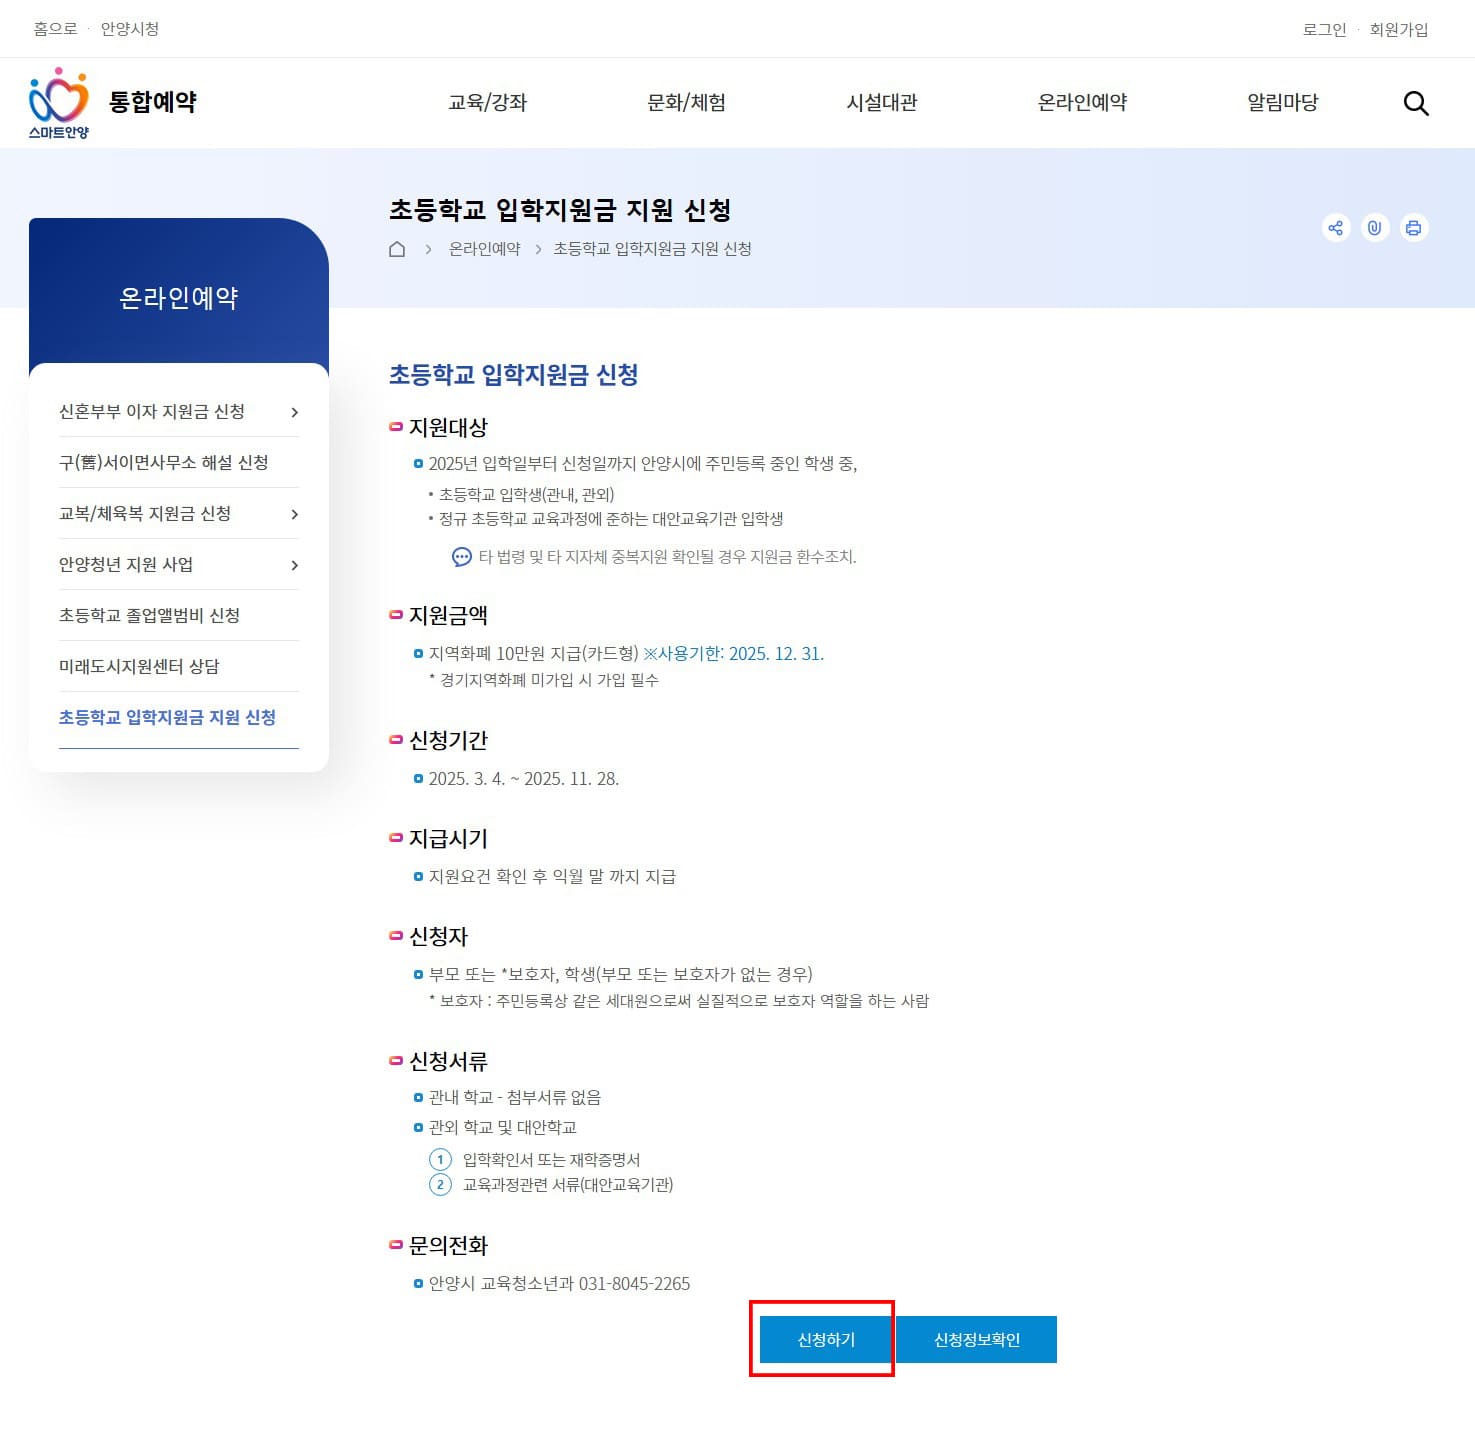Click 온라인예약 in the breadcrumb trail

coord(485,249)
